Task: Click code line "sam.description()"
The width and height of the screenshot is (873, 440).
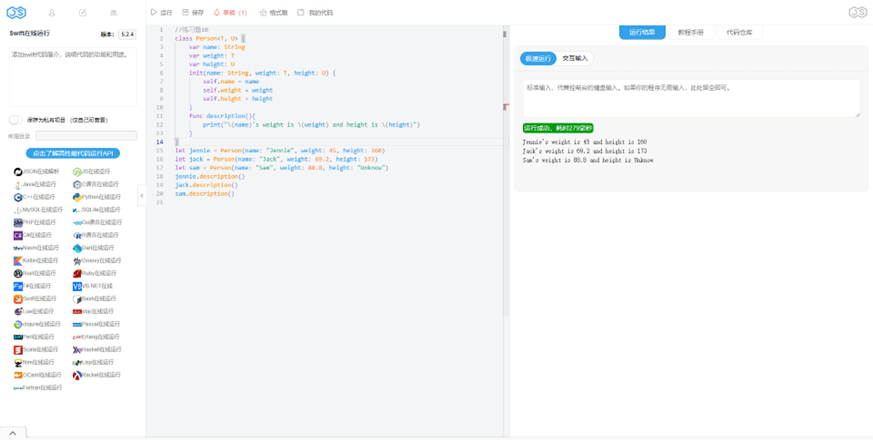Action: coord(205,193)
